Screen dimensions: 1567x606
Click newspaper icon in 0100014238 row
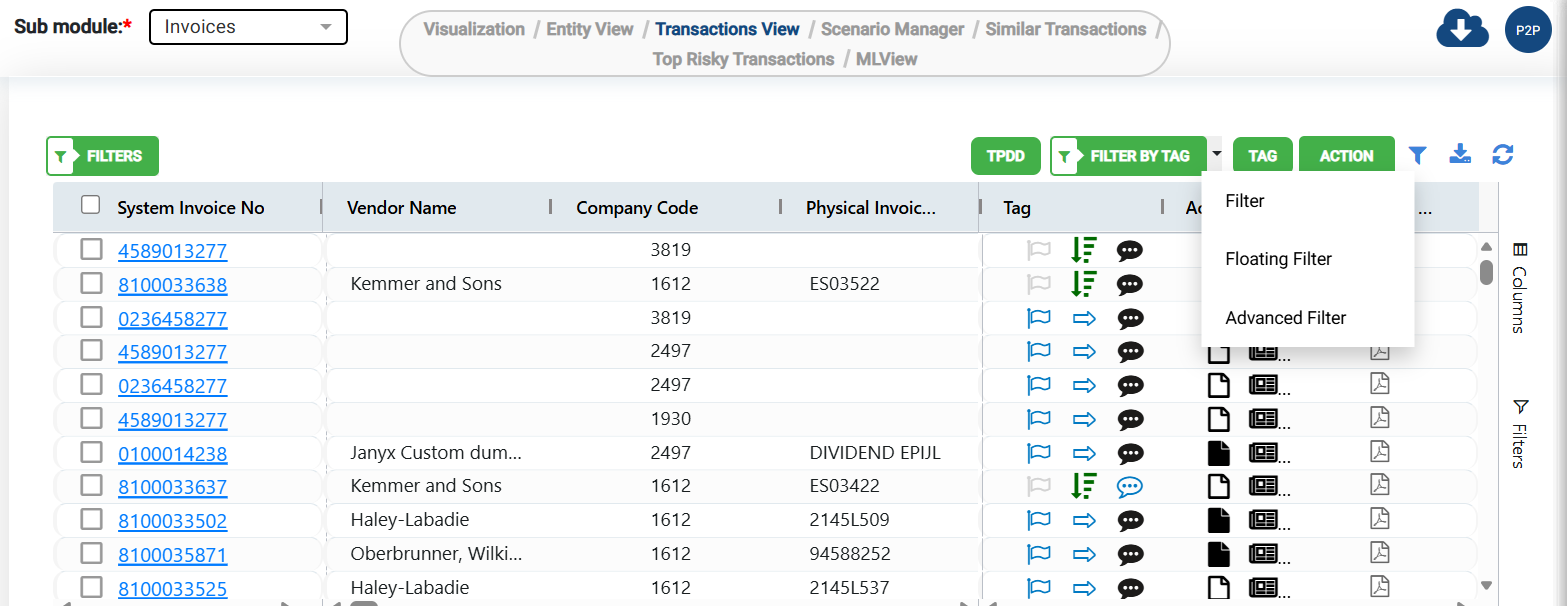[x=1264, y=453]
